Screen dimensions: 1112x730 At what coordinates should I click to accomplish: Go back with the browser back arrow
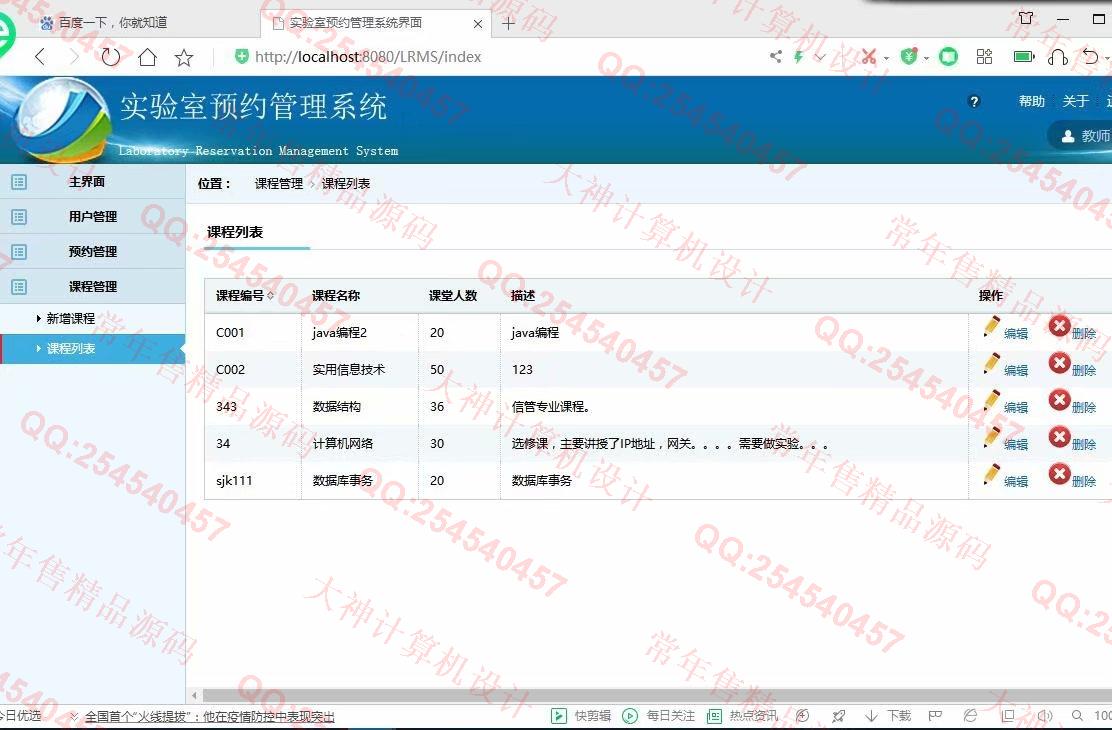click(x=40, y=57)
